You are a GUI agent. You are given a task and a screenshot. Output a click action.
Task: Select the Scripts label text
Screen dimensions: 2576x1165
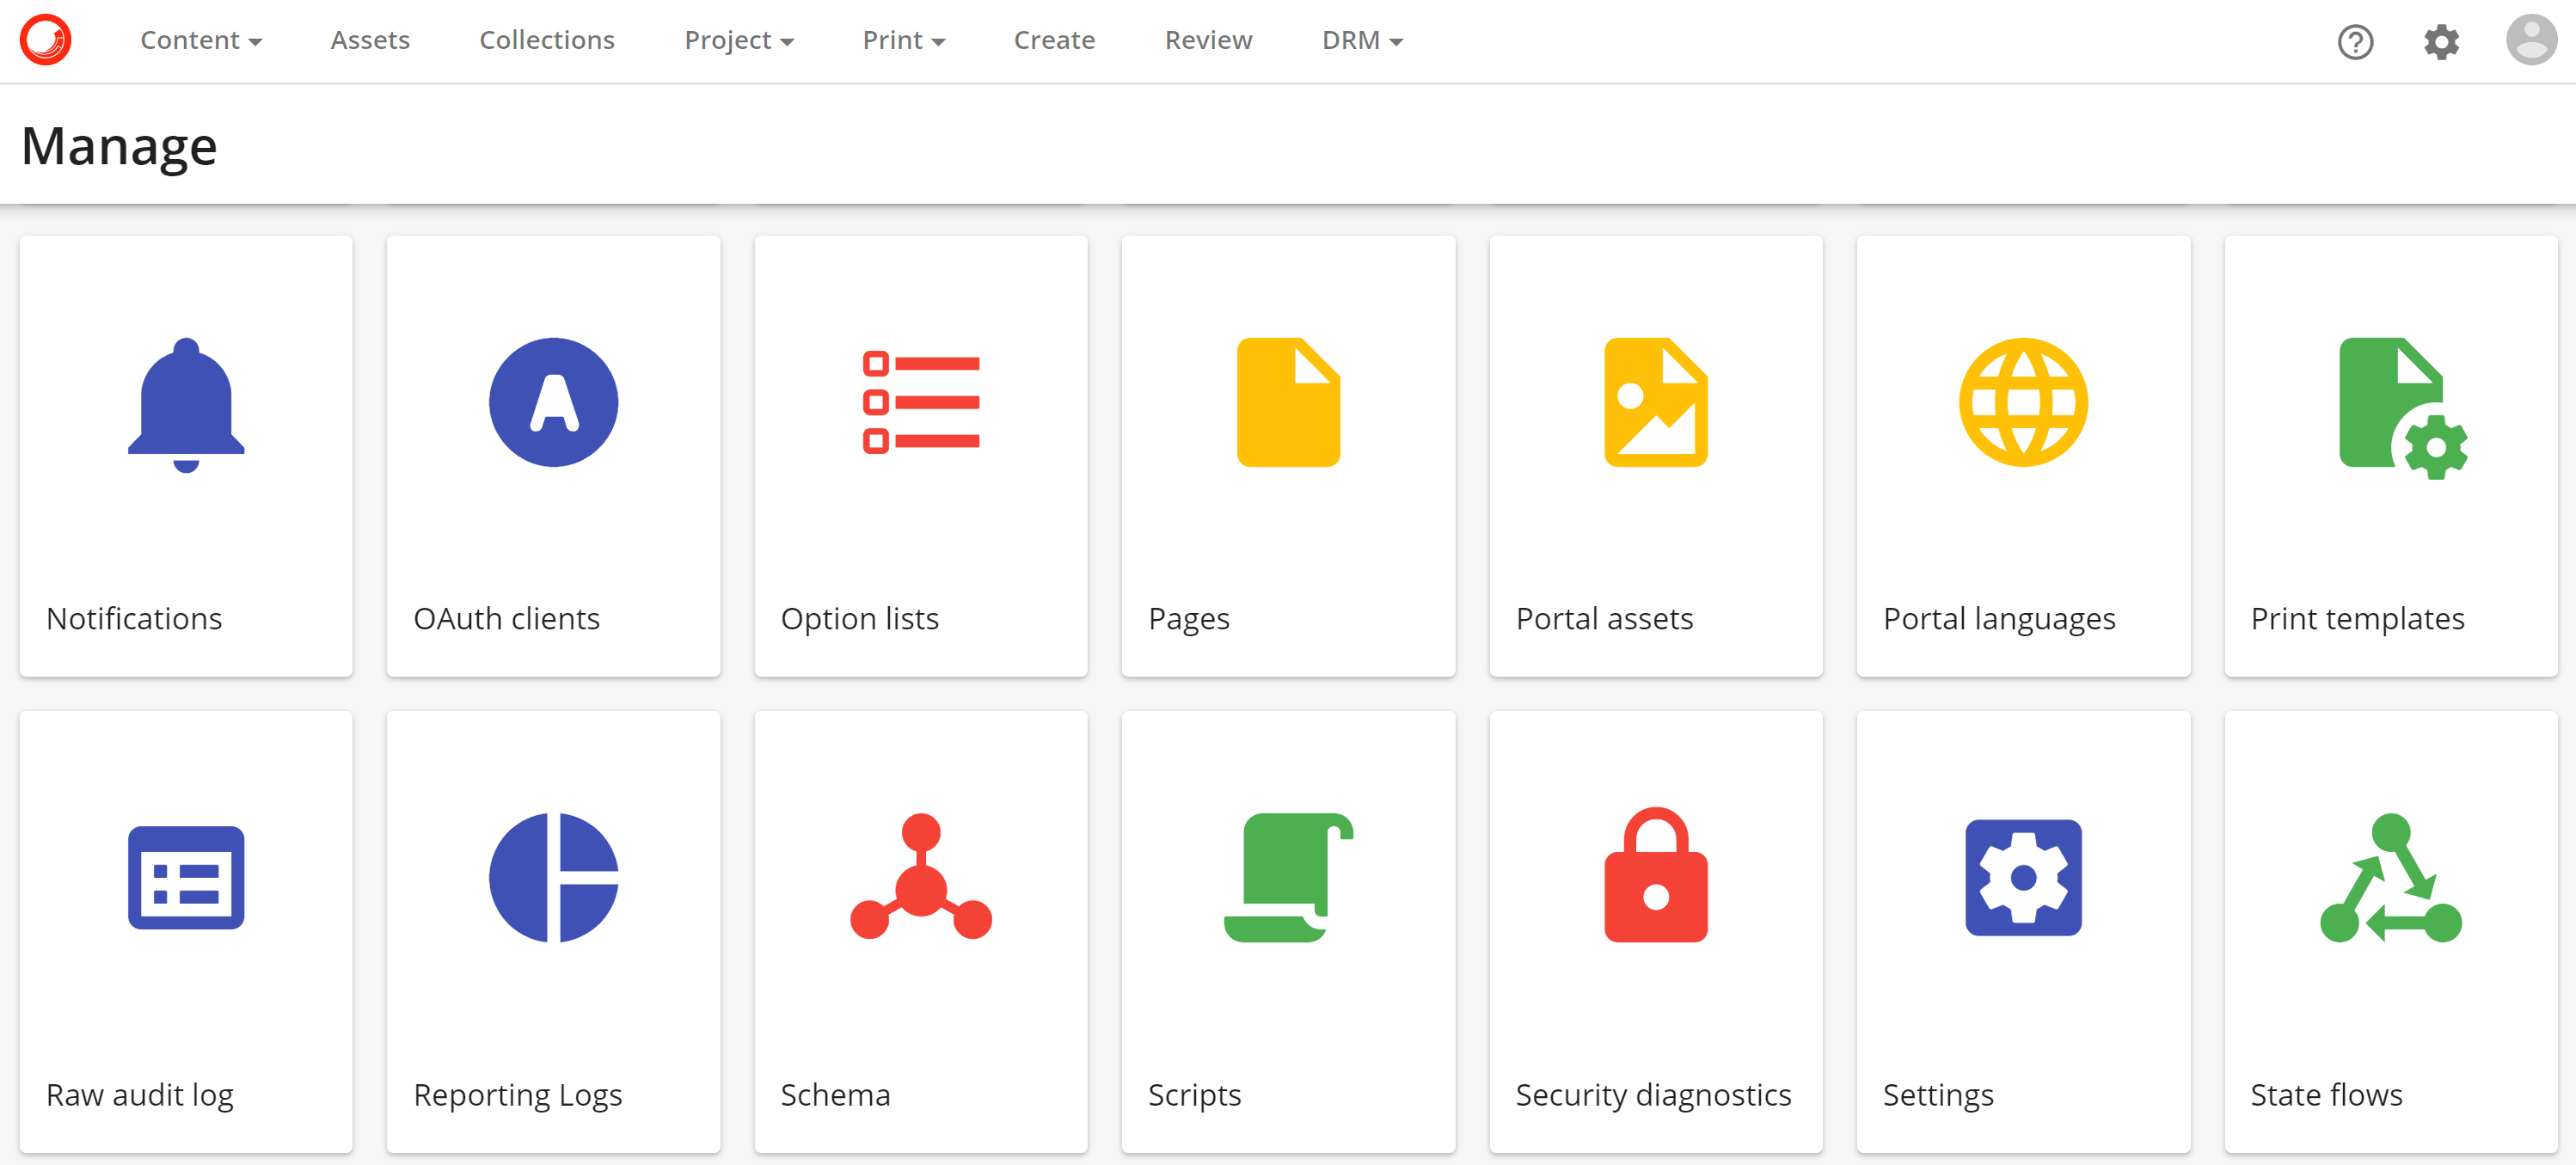pyautogui.click(x=1194, y=1095)
